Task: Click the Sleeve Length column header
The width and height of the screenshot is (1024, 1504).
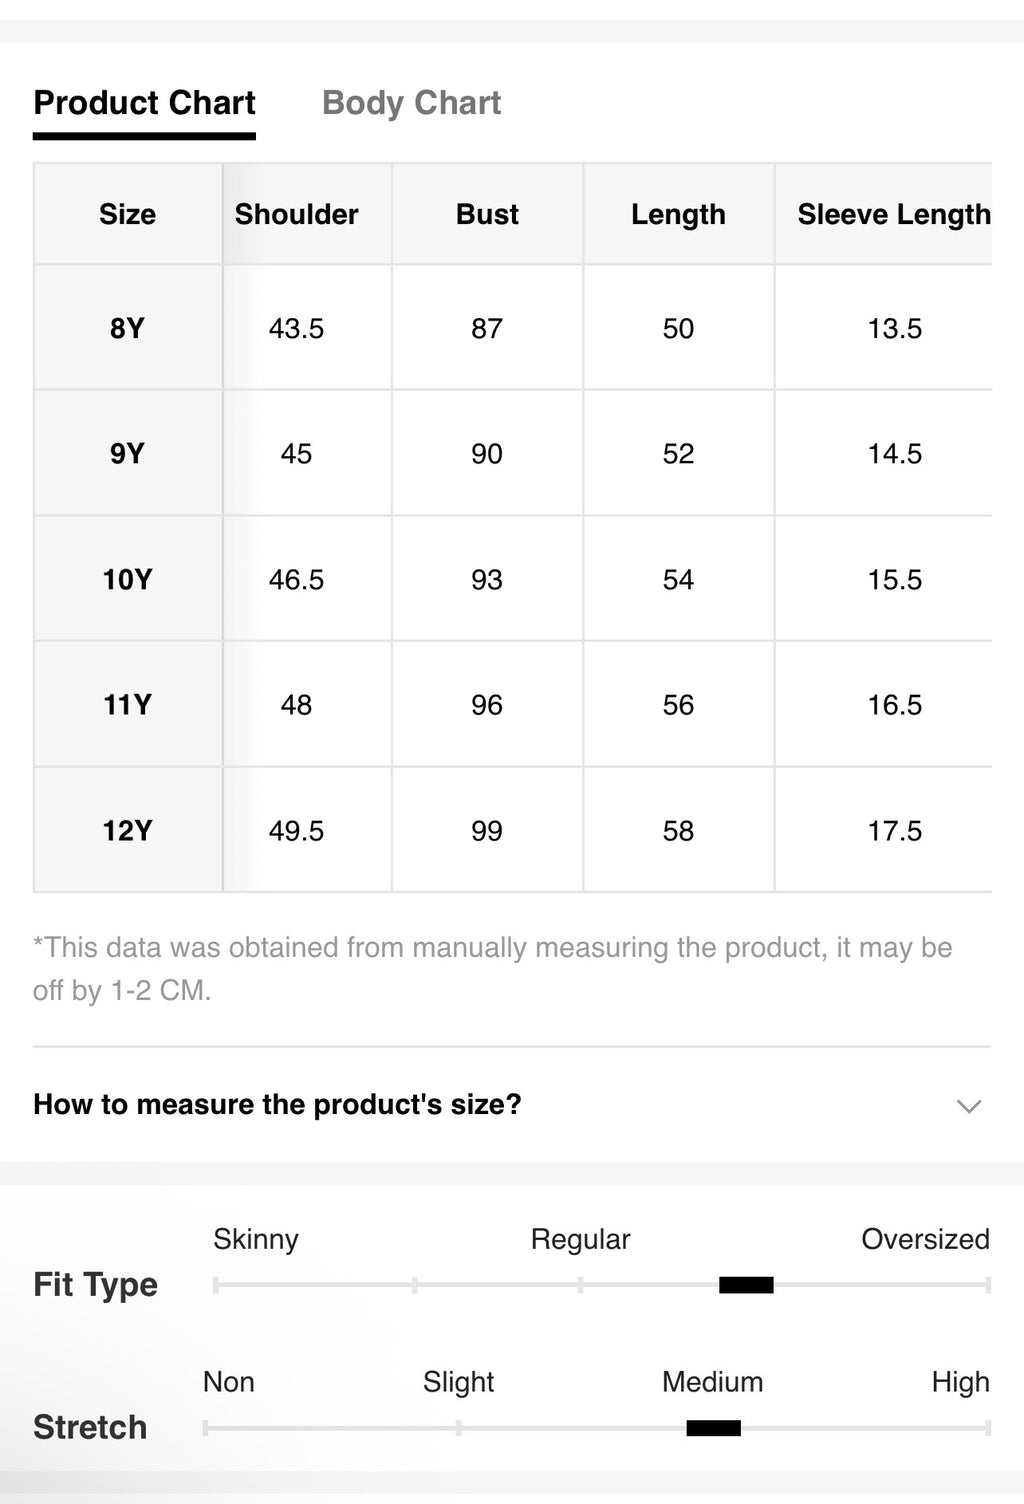Action: (894, 214)
